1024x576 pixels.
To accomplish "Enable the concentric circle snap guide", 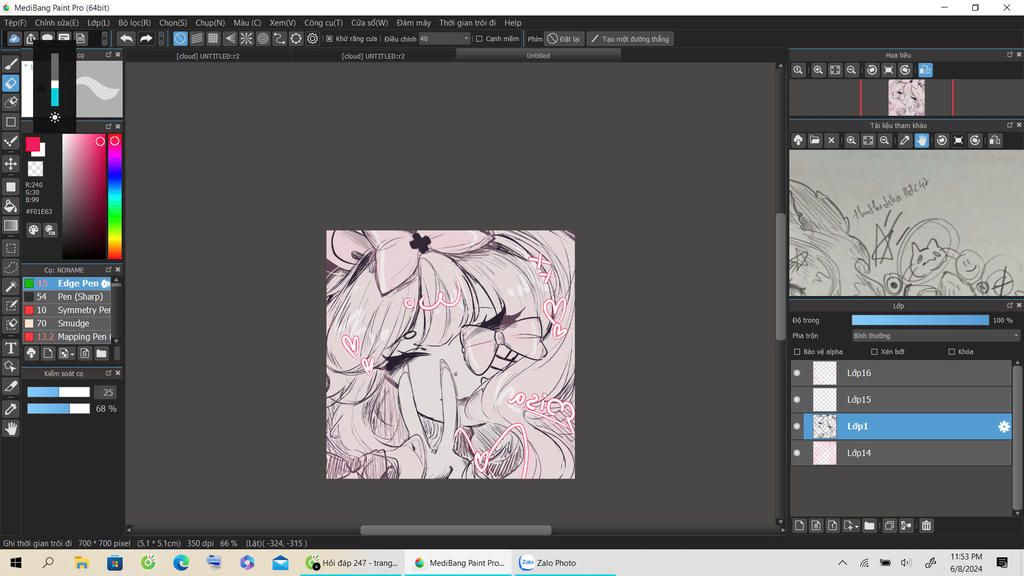I will tap(263, 39).
